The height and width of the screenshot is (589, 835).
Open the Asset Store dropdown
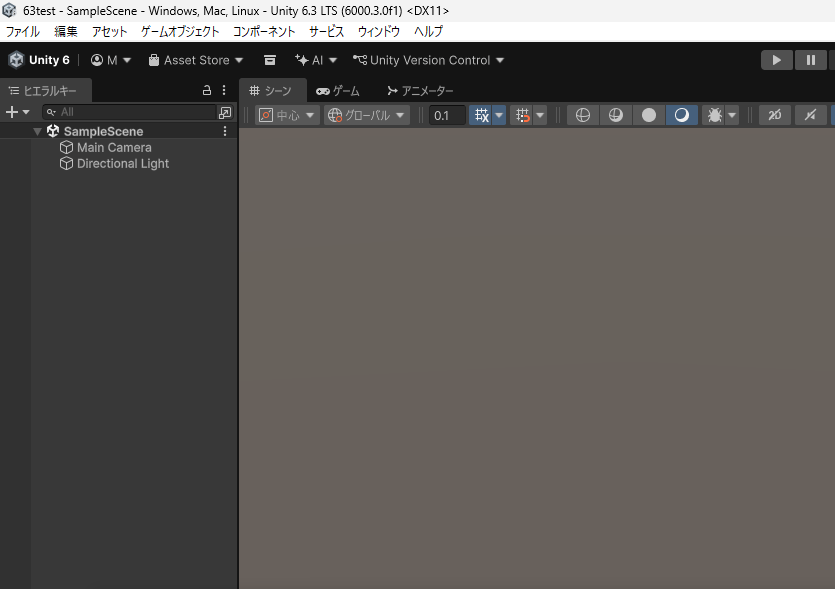196,60
